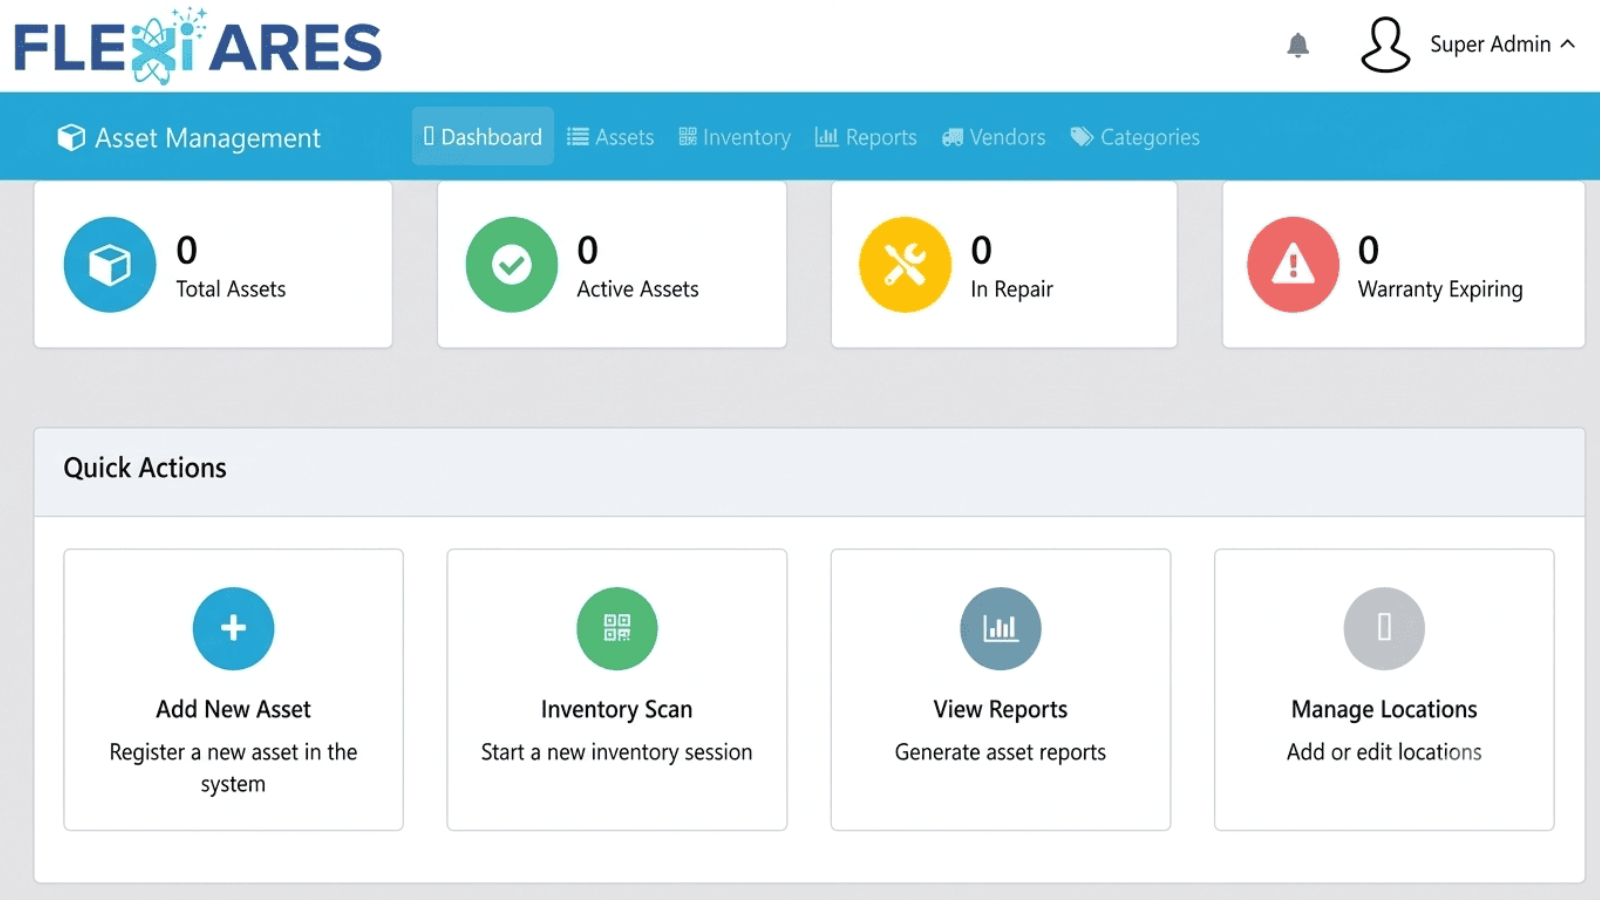Open the Categories tab
The height and width of the screenshot is (900, 1600).
pyautogui.click(x=1135, y=136)
